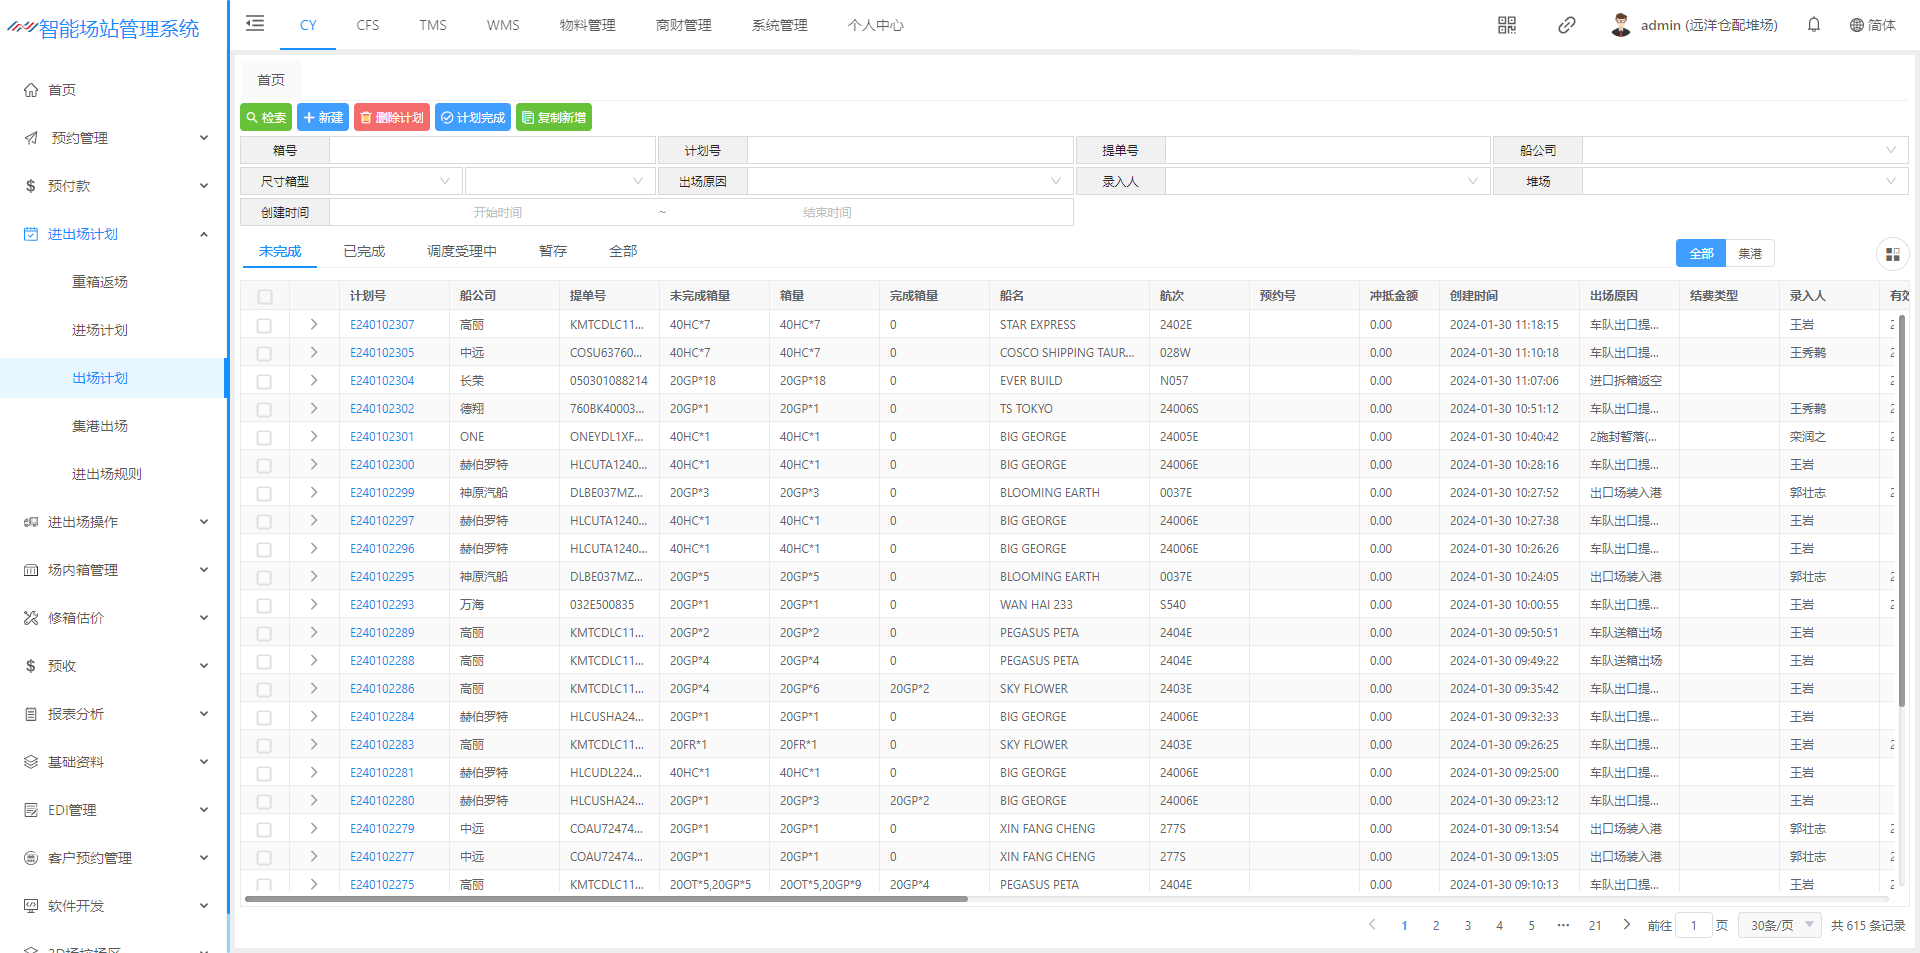Click the globe language switch icon
1920x953 pixels.
[1856, 25]
